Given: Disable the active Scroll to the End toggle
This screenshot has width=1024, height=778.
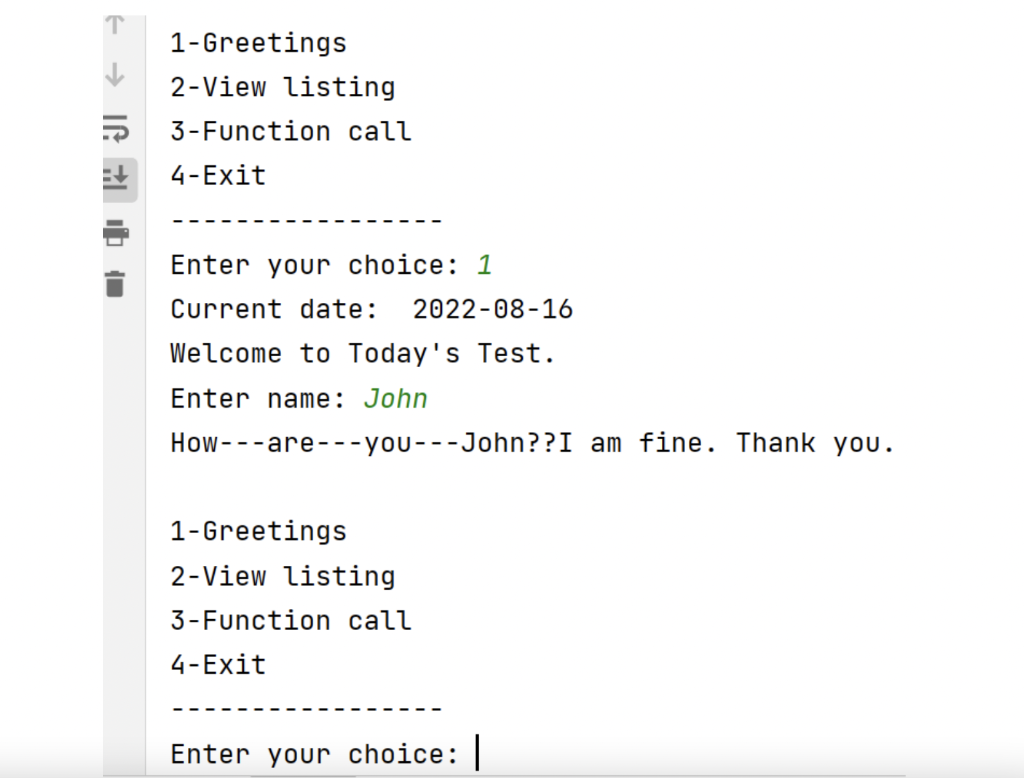Looking at the screenshot, I should [116, 179].
